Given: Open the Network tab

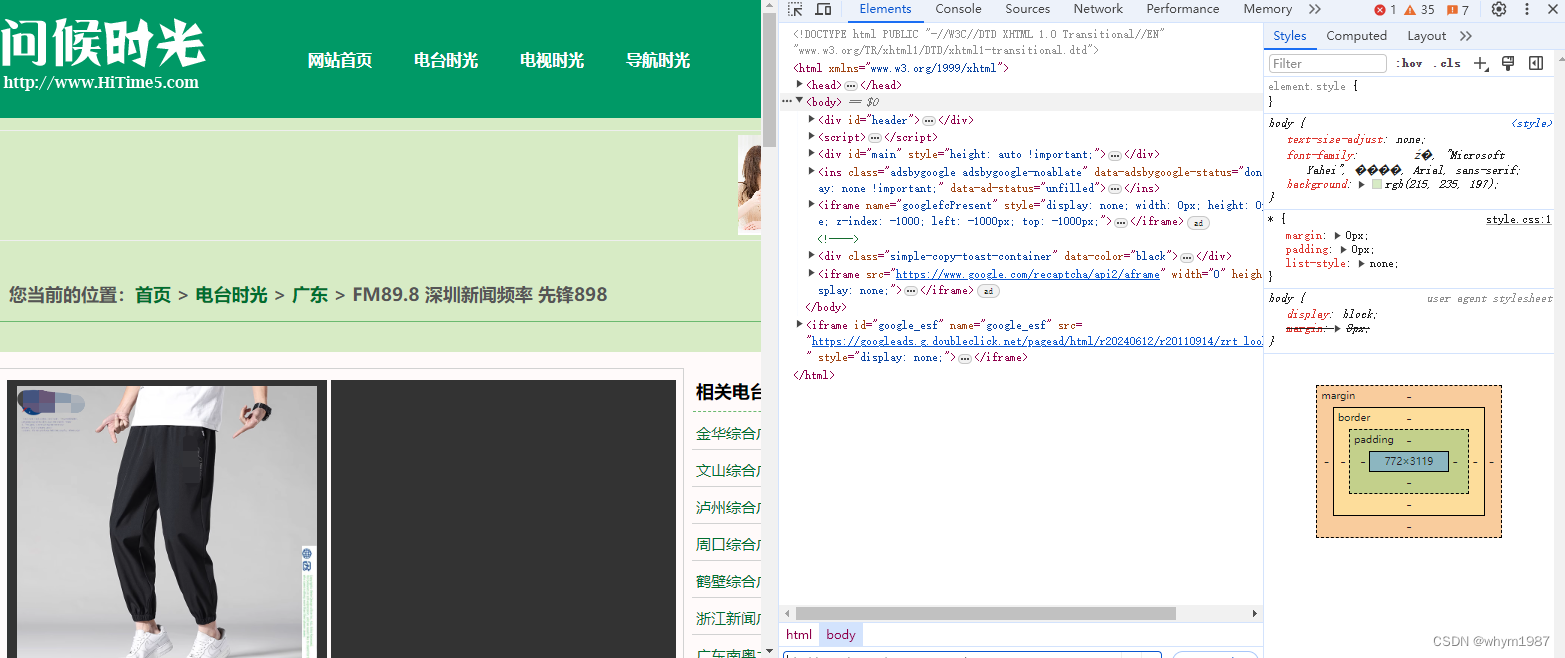Looking at the screenshot, I should [x=1098, y=9].
